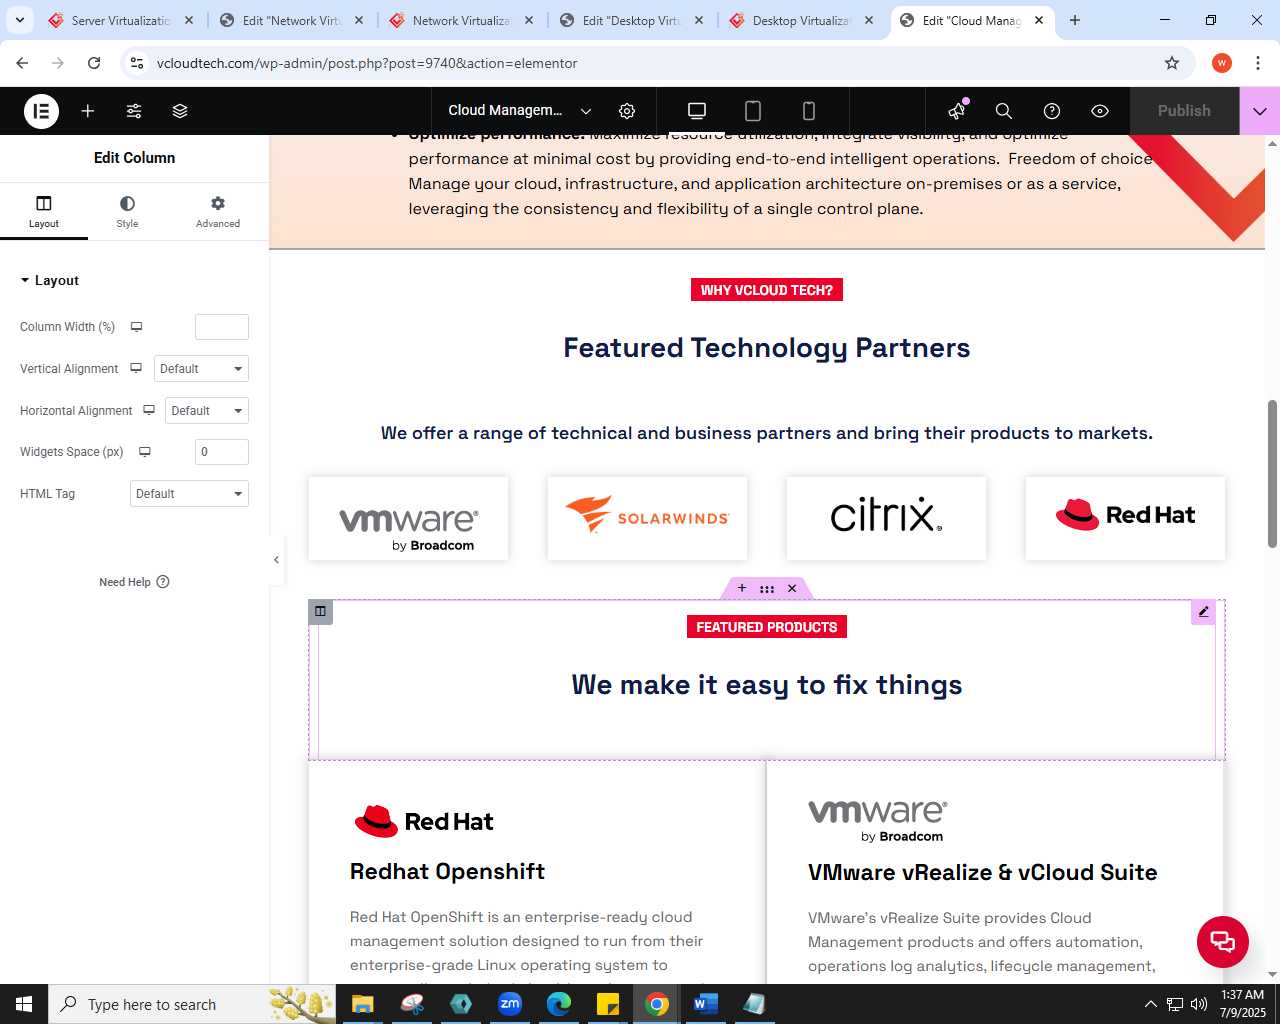Image resolution: width=1280 pixels, height=1024 pixels.
Task: Open the red chat bubble widget
Action: click(1223, 942)
